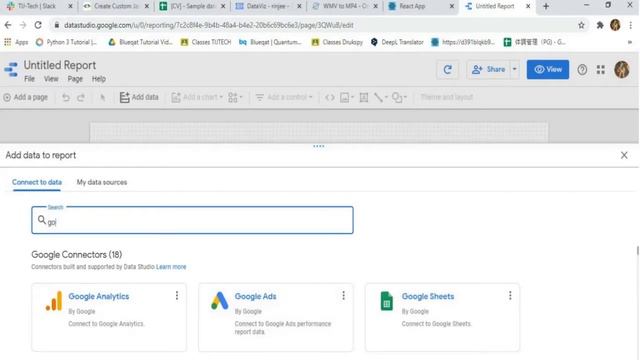Open the Add a control dropdown
The height and width of the screenshot is (360, 640).
click(x=284, y=97)
